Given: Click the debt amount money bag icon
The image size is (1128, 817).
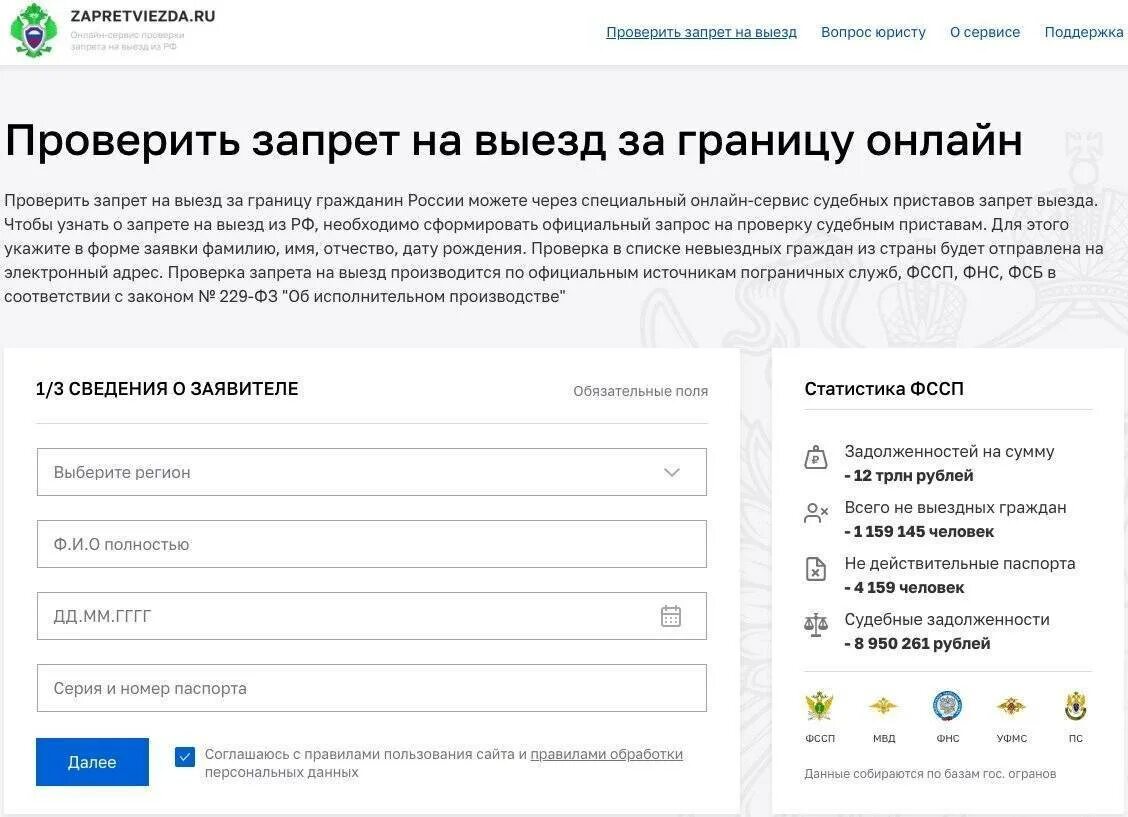Looking at the screenshot, I should [815, 457].
